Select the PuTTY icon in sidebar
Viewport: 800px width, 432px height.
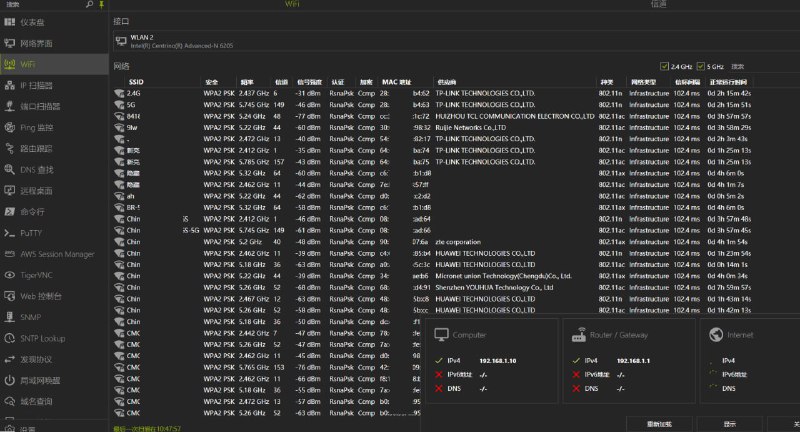(9, 232)
